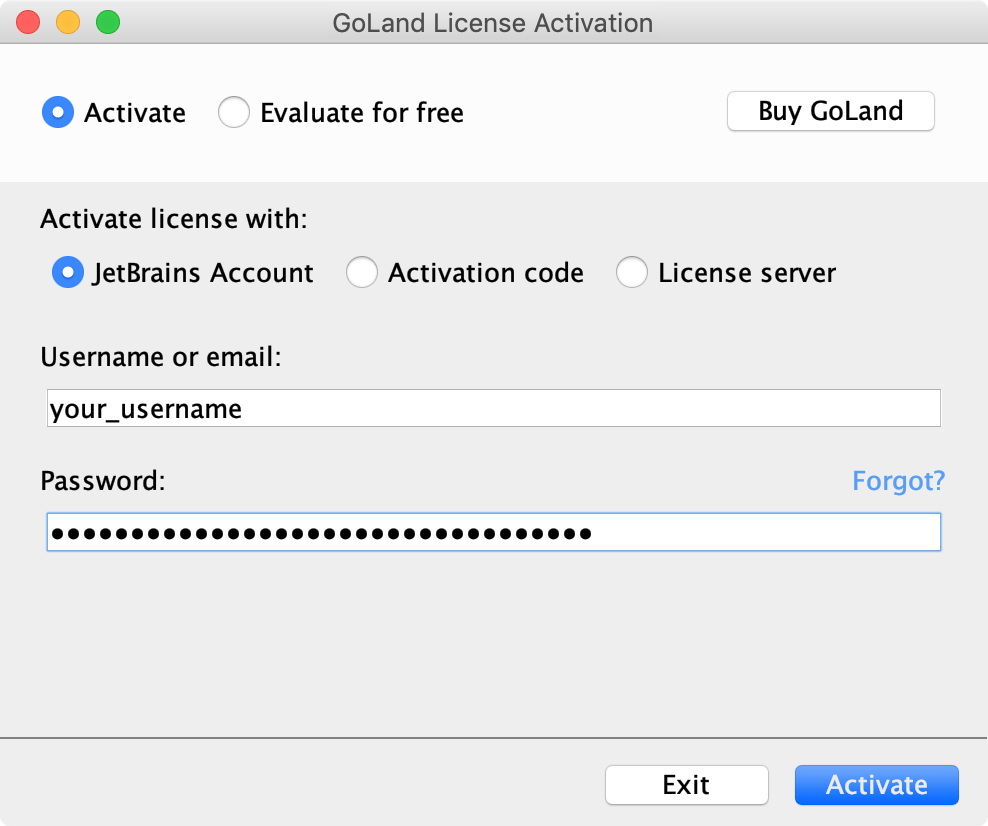
Task: Focus the Username or email field
Action: coord(494,408)
